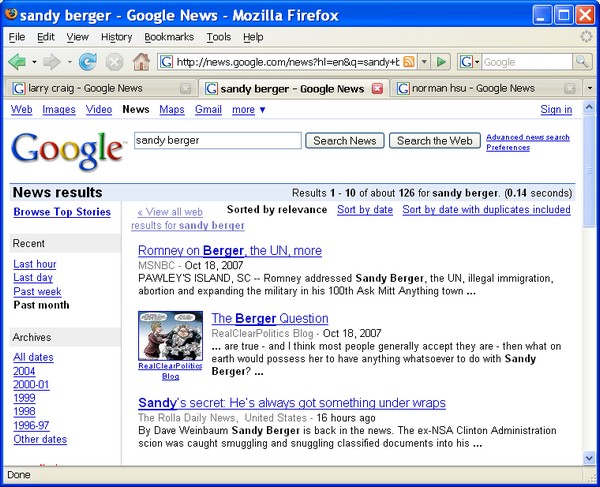Open the list all tabs dropdown

click(590, 88)
